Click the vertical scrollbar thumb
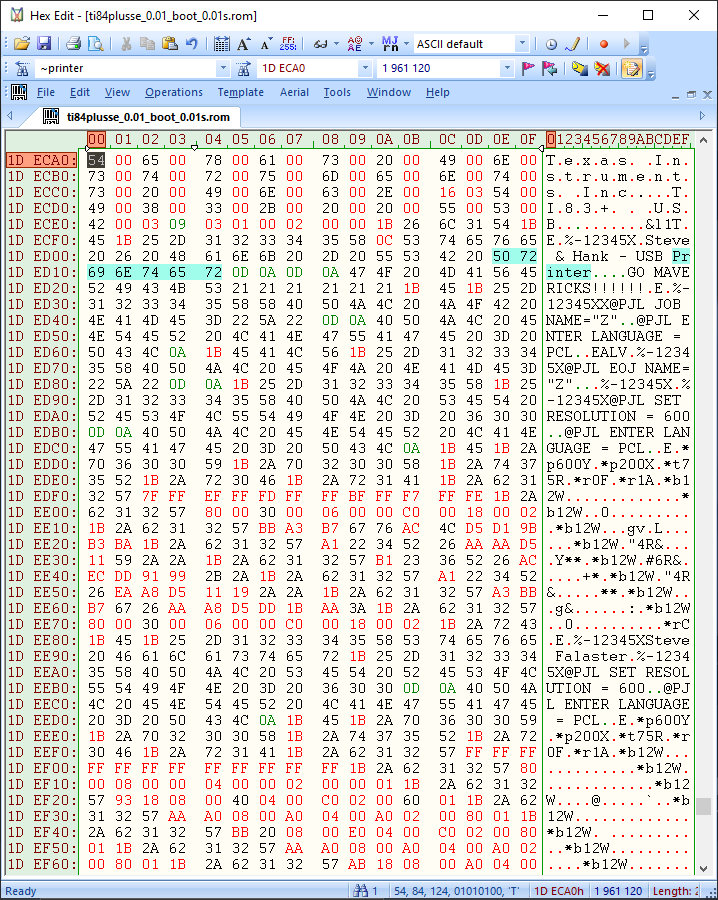Screen dimensions: 718x900 click(704, 806)
